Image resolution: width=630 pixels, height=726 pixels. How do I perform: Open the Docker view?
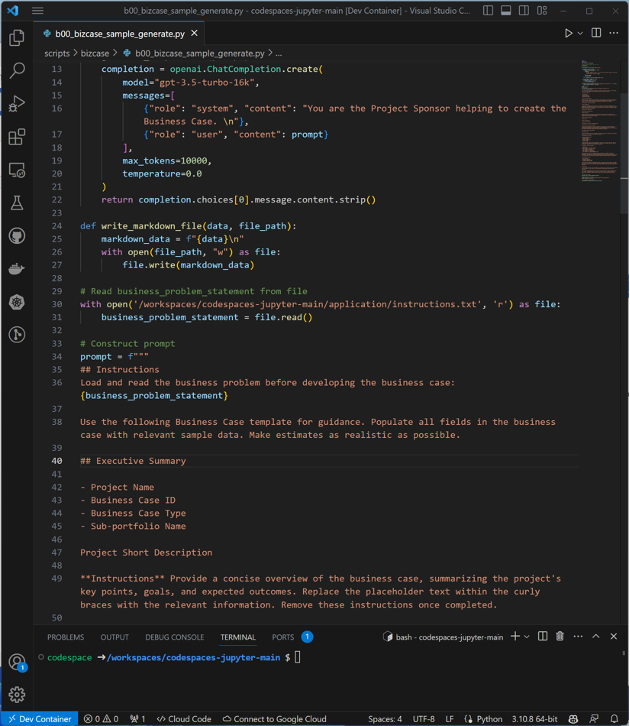(17, 269)
